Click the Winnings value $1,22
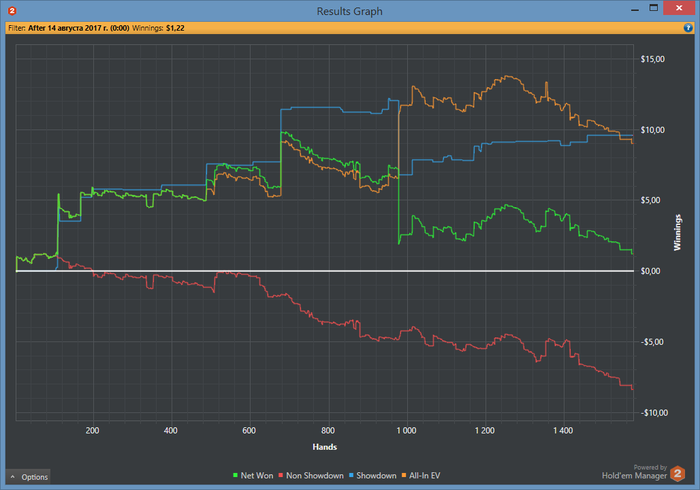 point(175,28)
